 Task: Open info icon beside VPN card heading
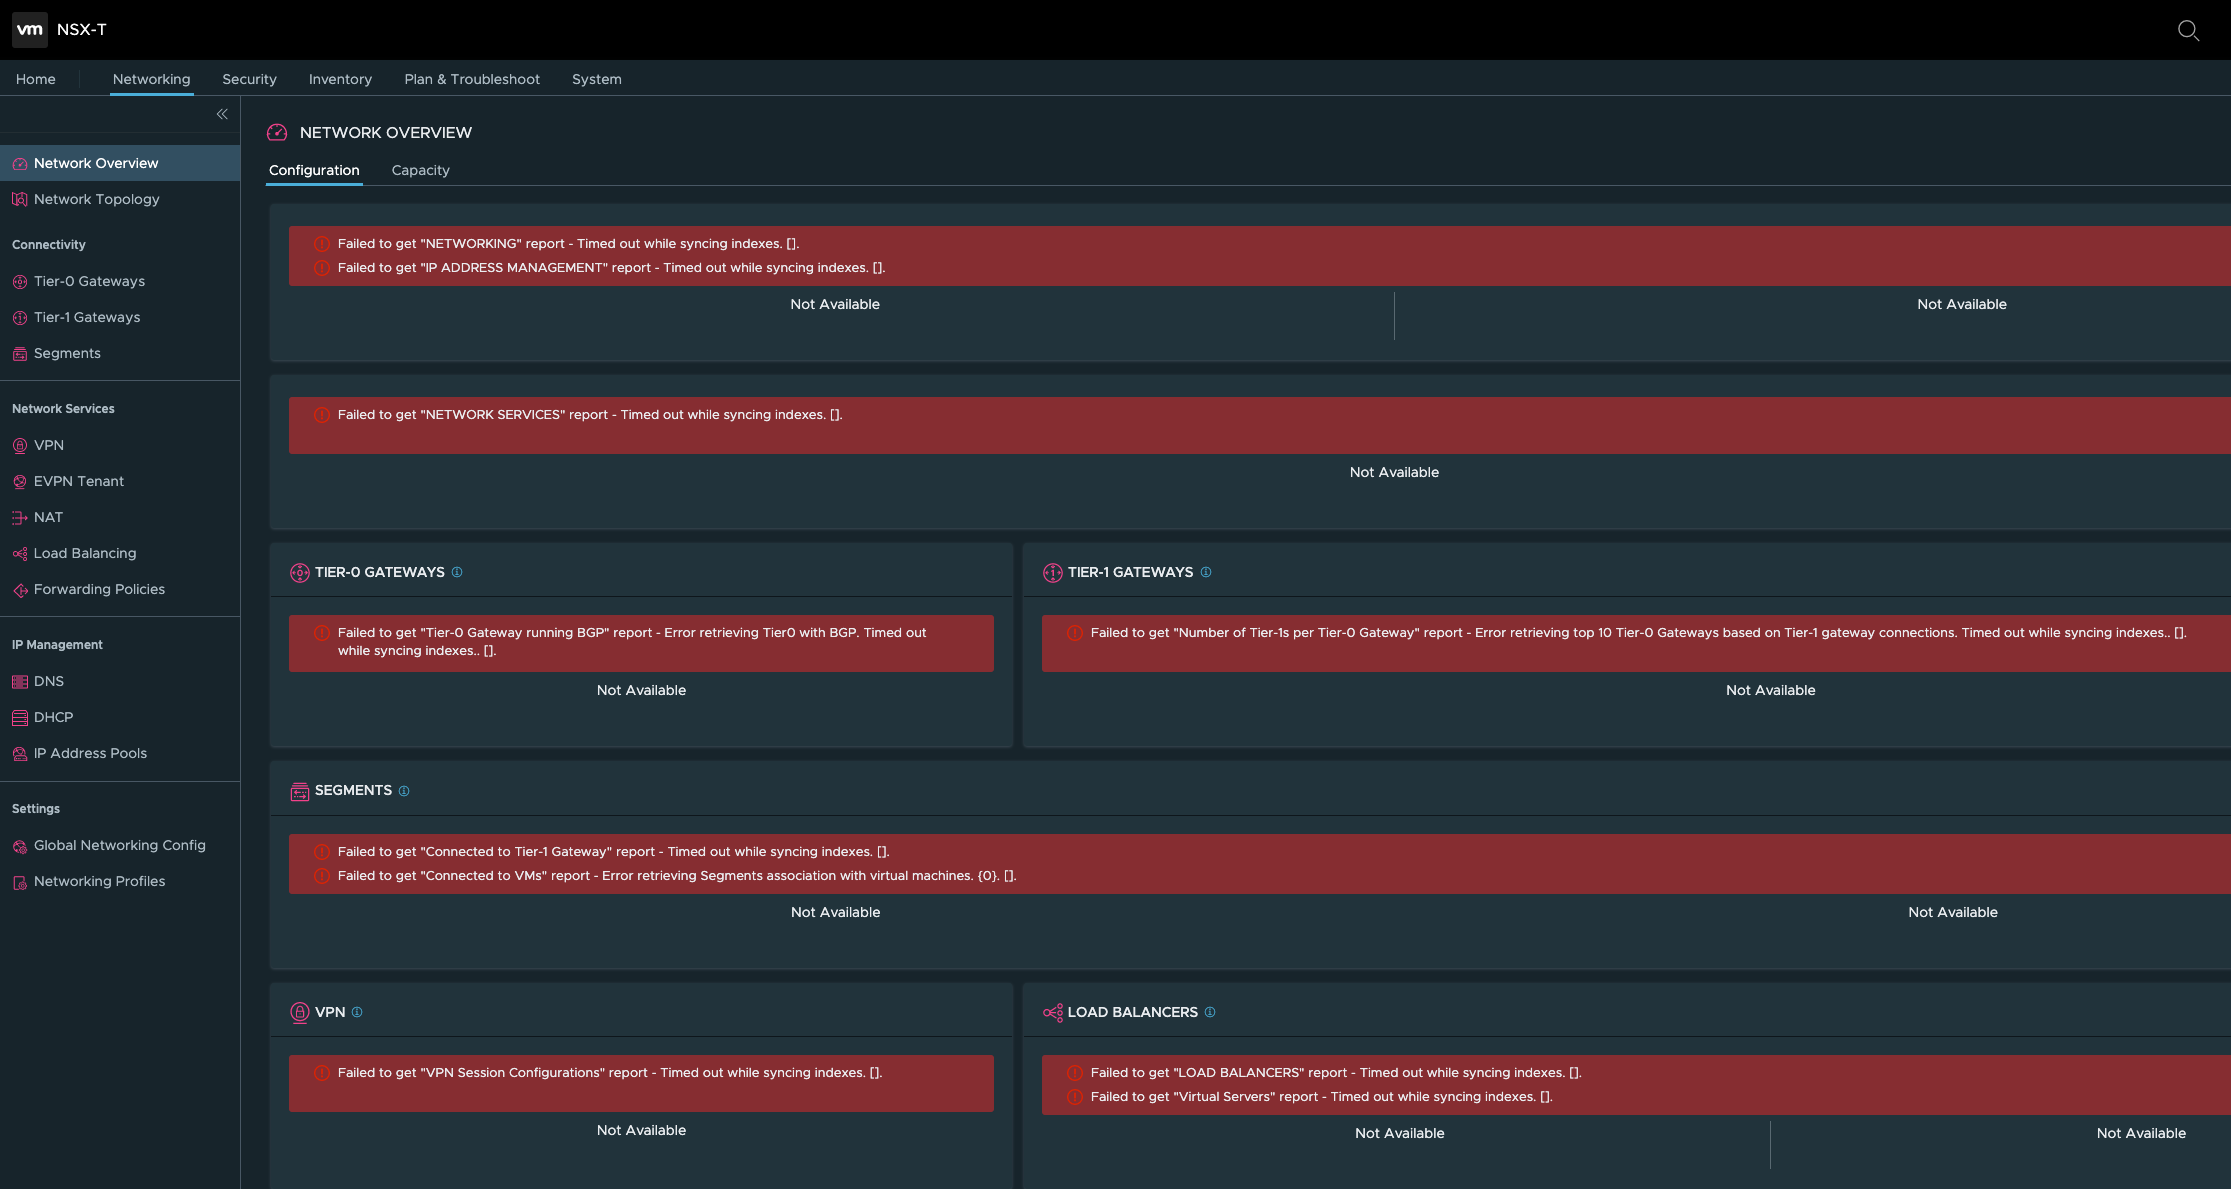357,1012
